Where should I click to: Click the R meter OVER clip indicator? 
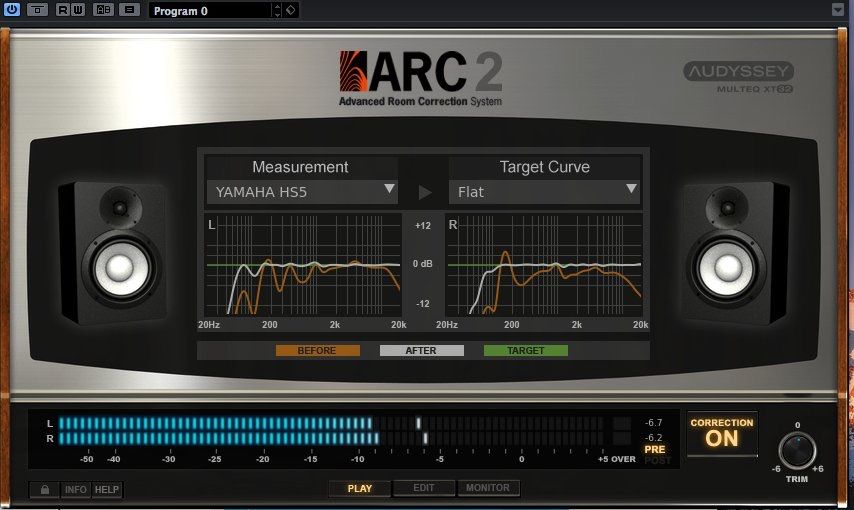click(622, 438)
